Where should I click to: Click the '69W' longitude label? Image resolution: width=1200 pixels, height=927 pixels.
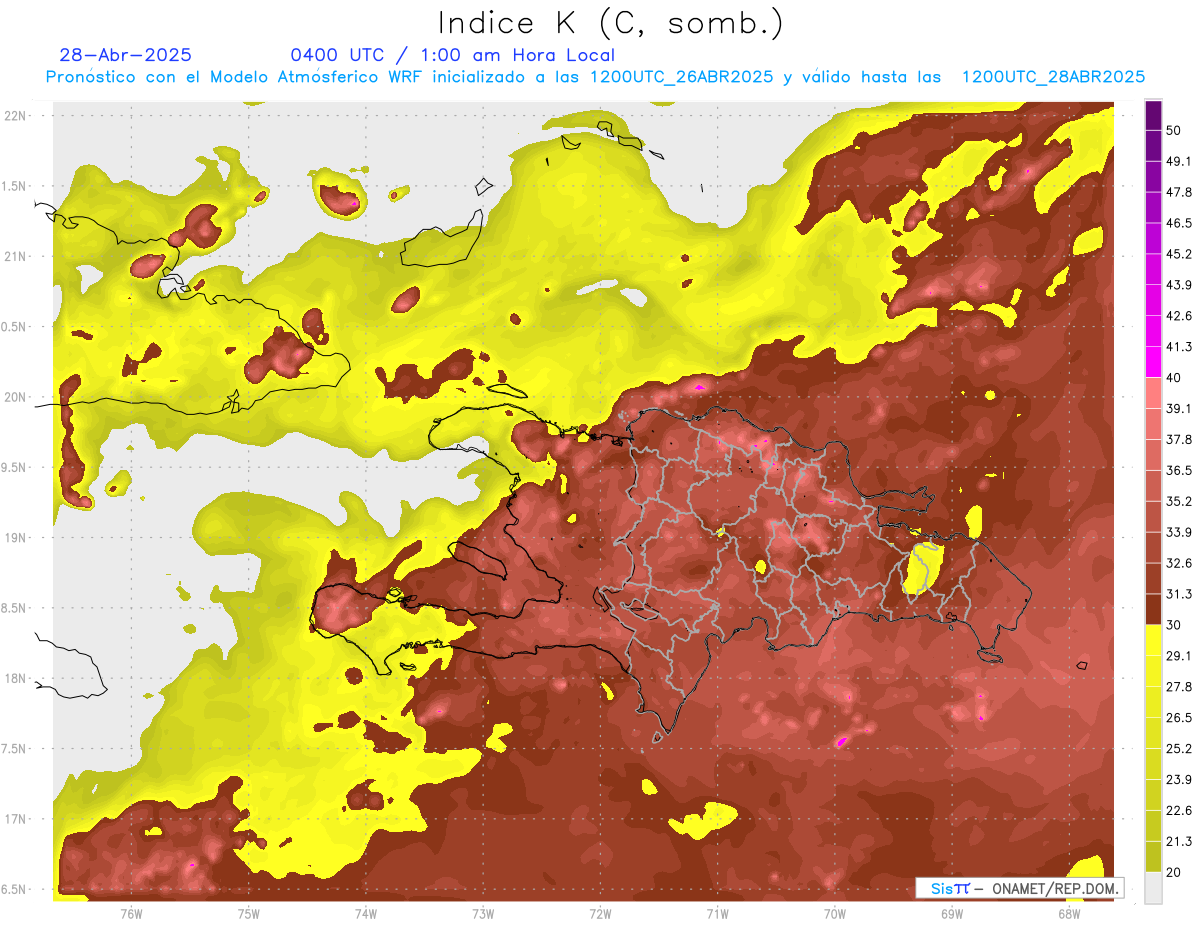coord(952,913)
